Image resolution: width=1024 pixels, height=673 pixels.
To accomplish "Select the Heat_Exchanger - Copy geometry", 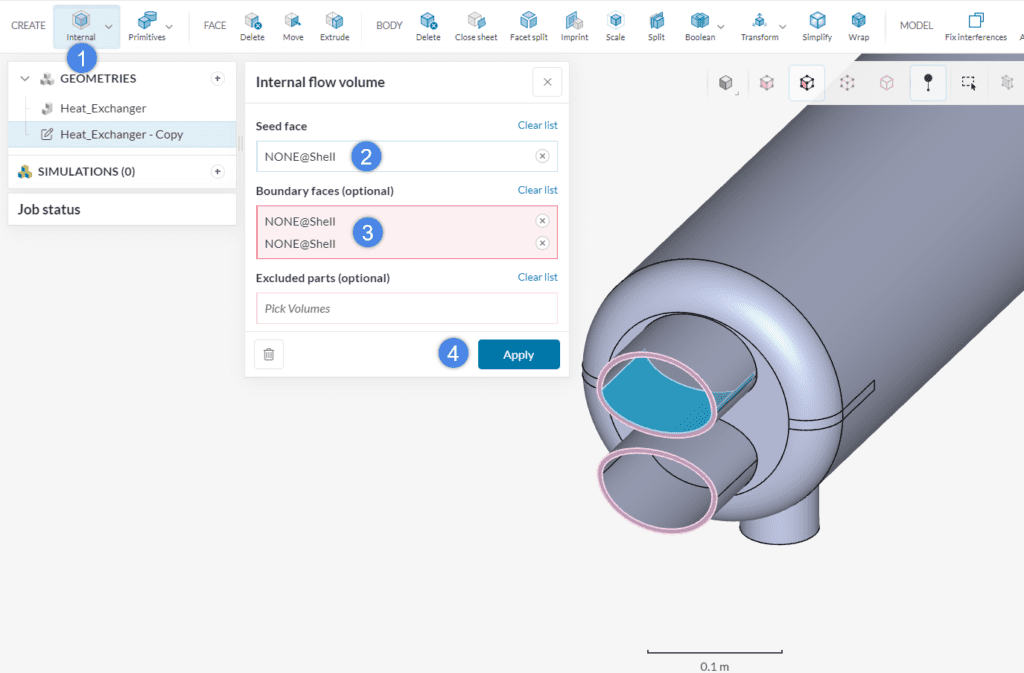I will [x=120, y=134].
